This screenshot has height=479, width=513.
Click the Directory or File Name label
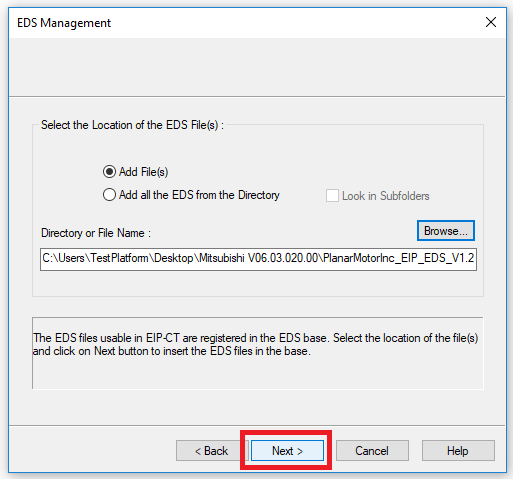click(96, 233)
